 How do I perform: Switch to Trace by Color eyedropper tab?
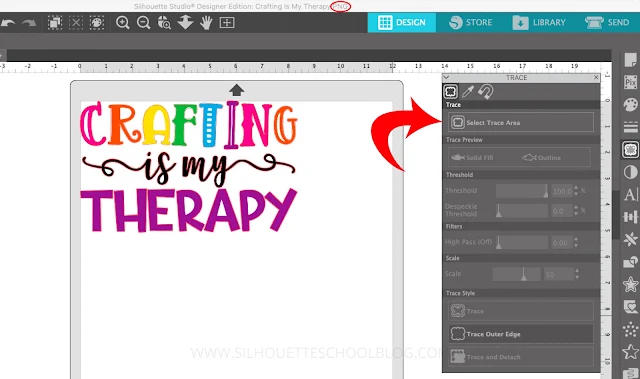(468, 91)
